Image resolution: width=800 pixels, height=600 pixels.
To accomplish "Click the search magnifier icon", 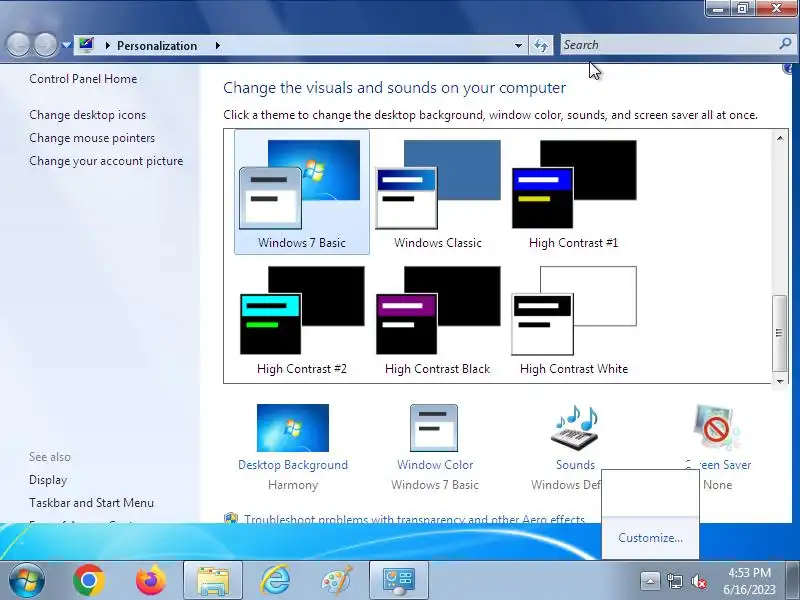I will click(786, 44).
